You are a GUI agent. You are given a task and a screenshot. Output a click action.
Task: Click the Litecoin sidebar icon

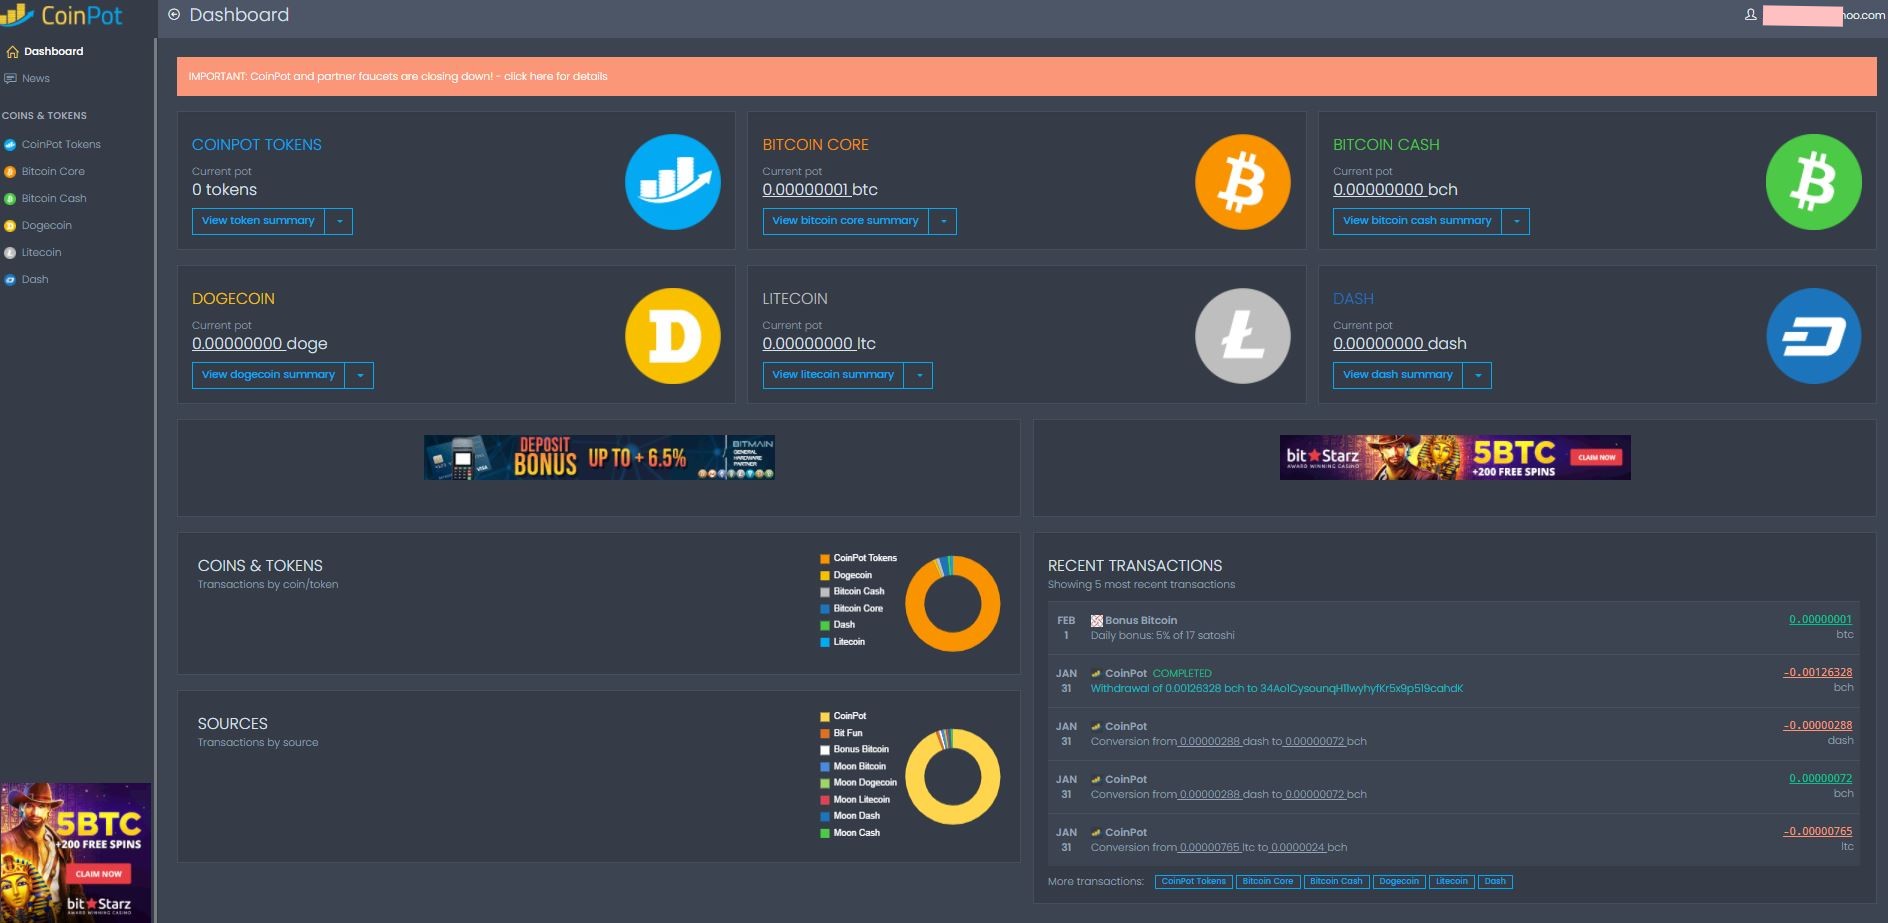[10, 253]
